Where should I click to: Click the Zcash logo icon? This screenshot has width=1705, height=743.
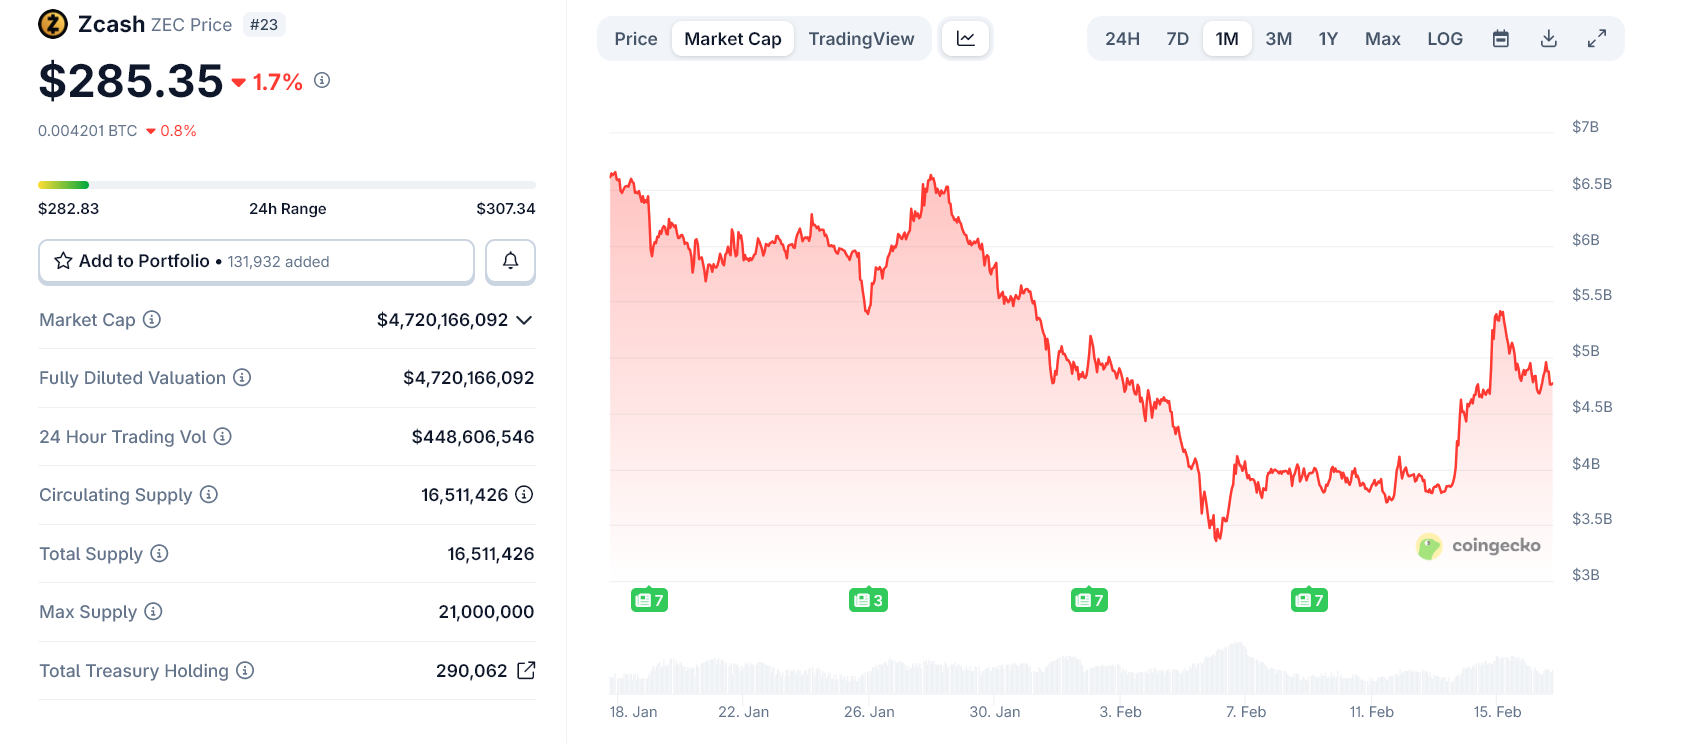(x=52, y=24)
